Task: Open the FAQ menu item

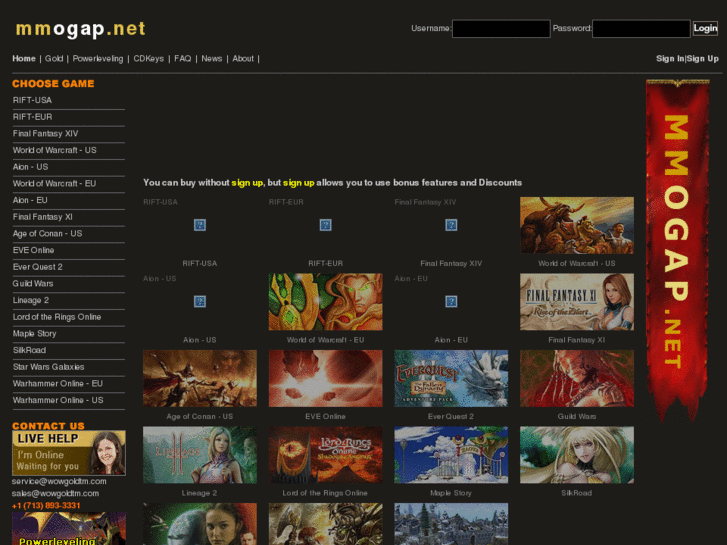Action: [x=182, y=58]
